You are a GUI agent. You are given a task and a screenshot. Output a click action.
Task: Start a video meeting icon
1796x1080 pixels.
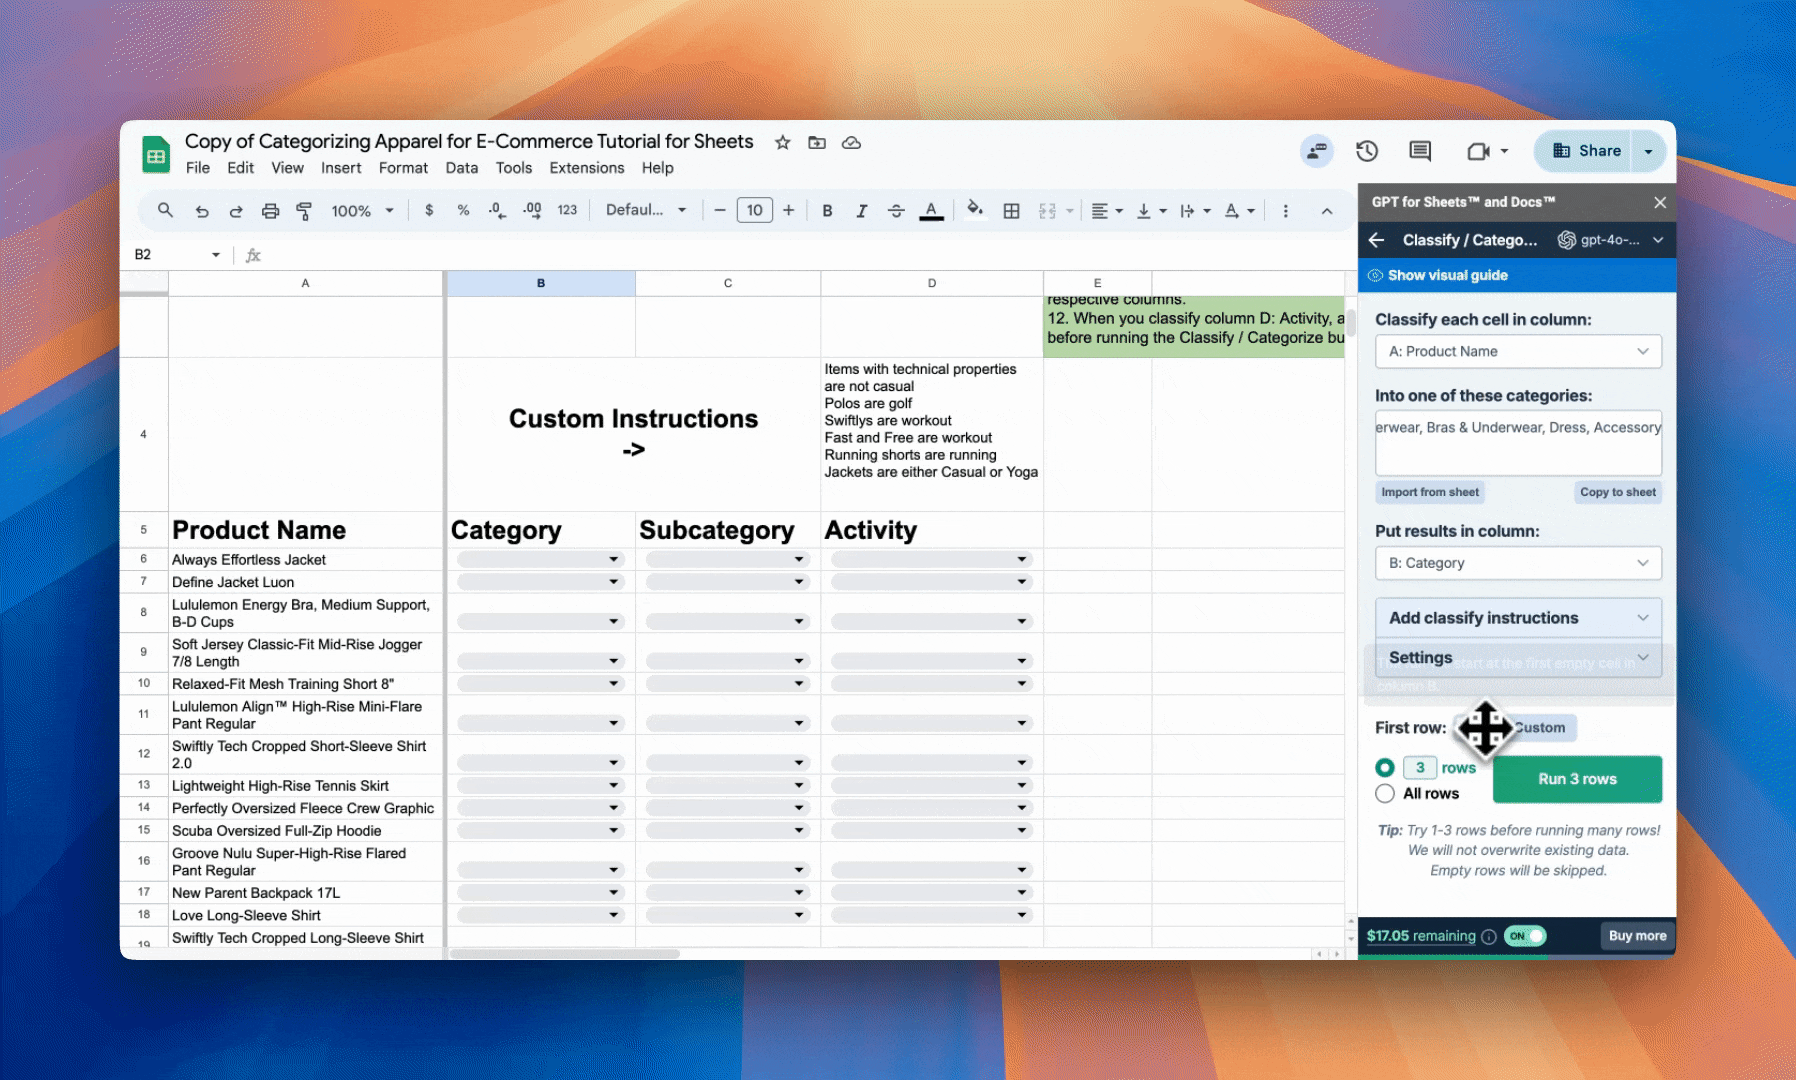pyautogui.click(x=1478, y=151)
